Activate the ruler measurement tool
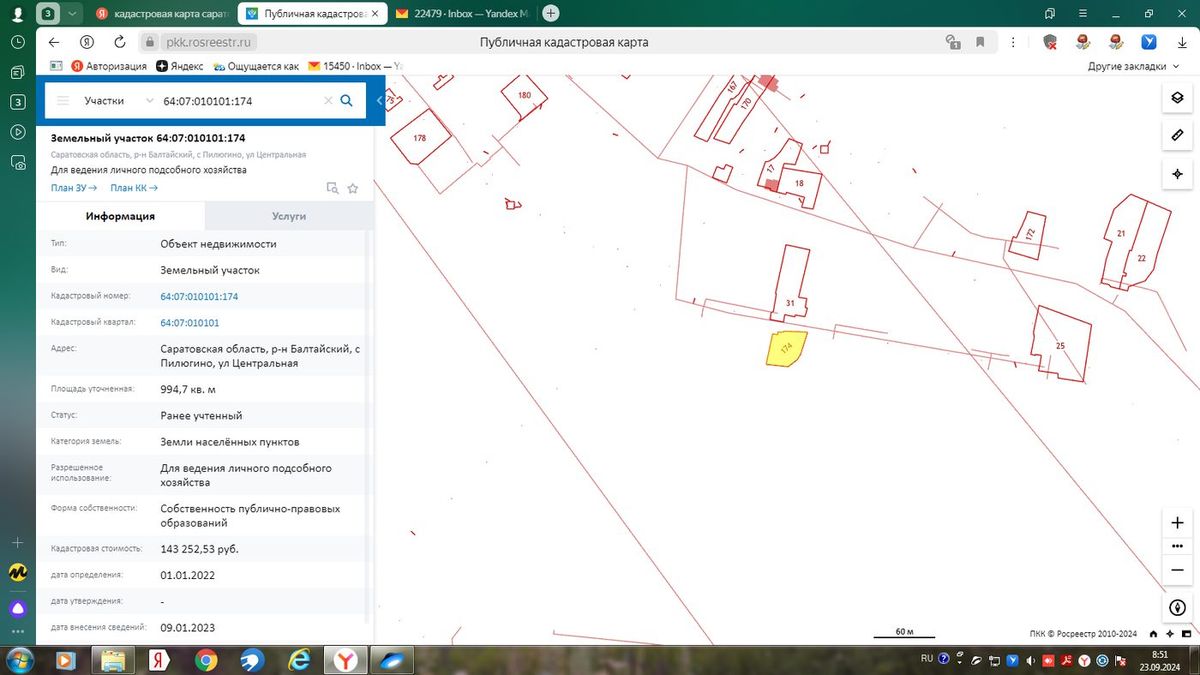The height and width of the screenshot is (675, 1200). (x=1177, y=135)
